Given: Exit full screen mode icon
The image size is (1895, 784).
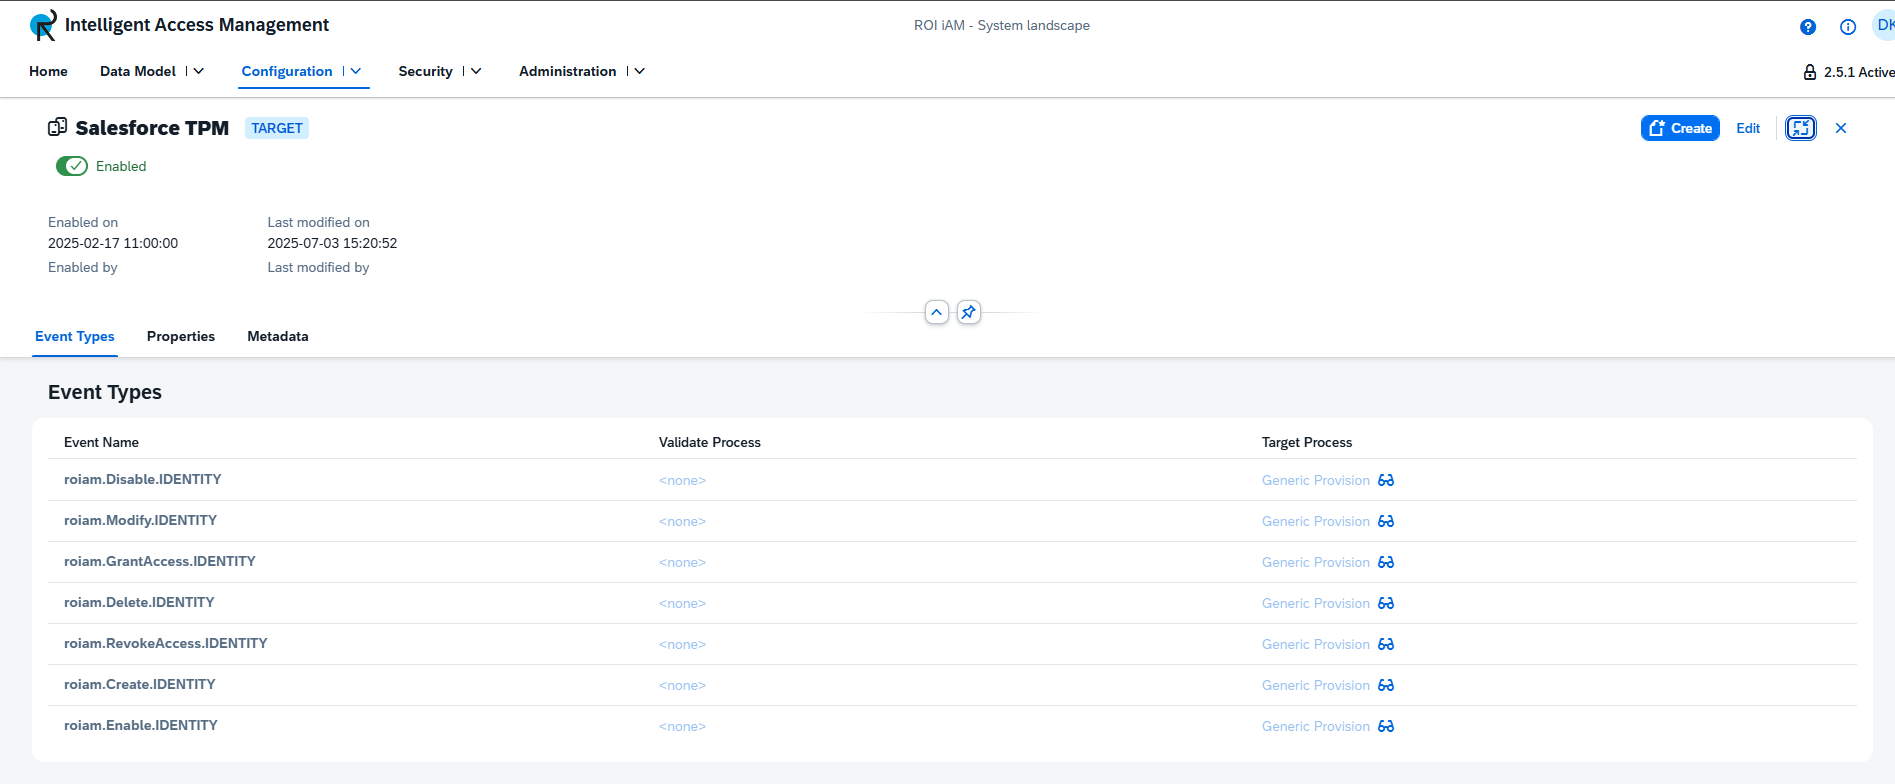Looking at the screenshot, I should pyautogui.click(x=1801, y=128).
